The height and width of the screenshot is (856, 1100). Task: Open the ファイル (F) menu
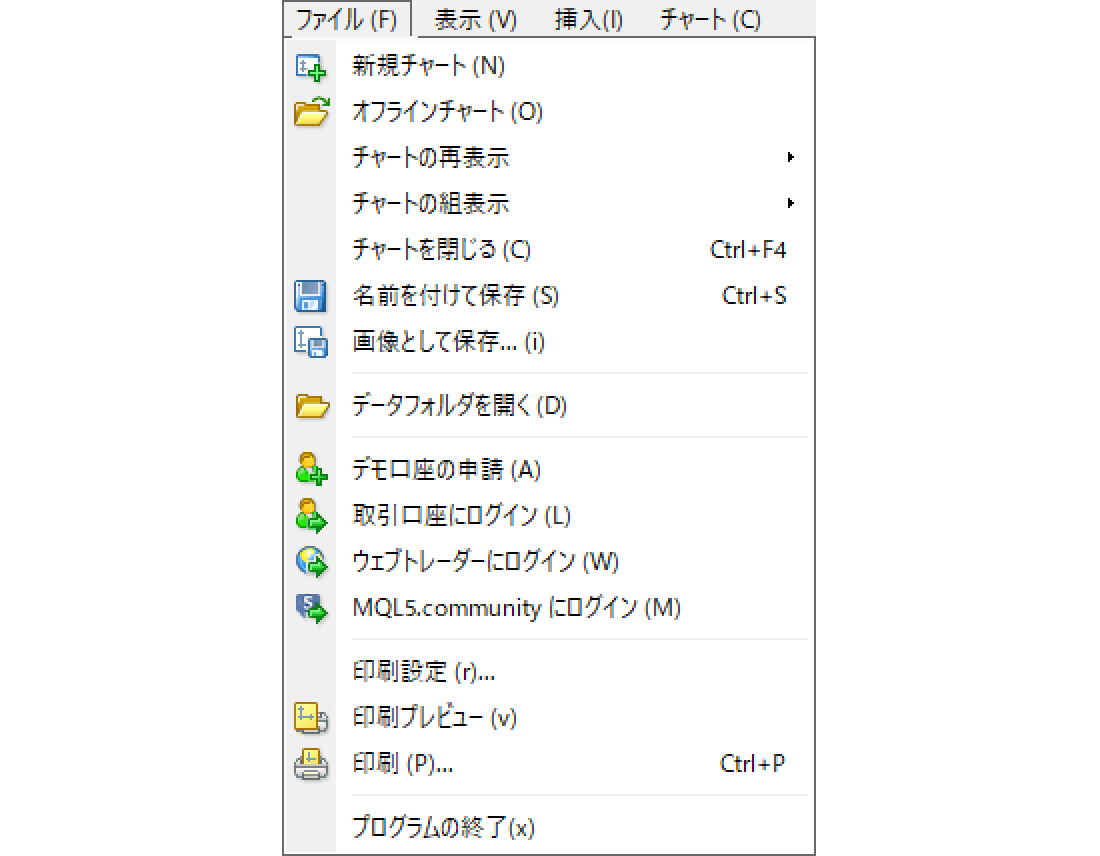click(x=347, y=20)
